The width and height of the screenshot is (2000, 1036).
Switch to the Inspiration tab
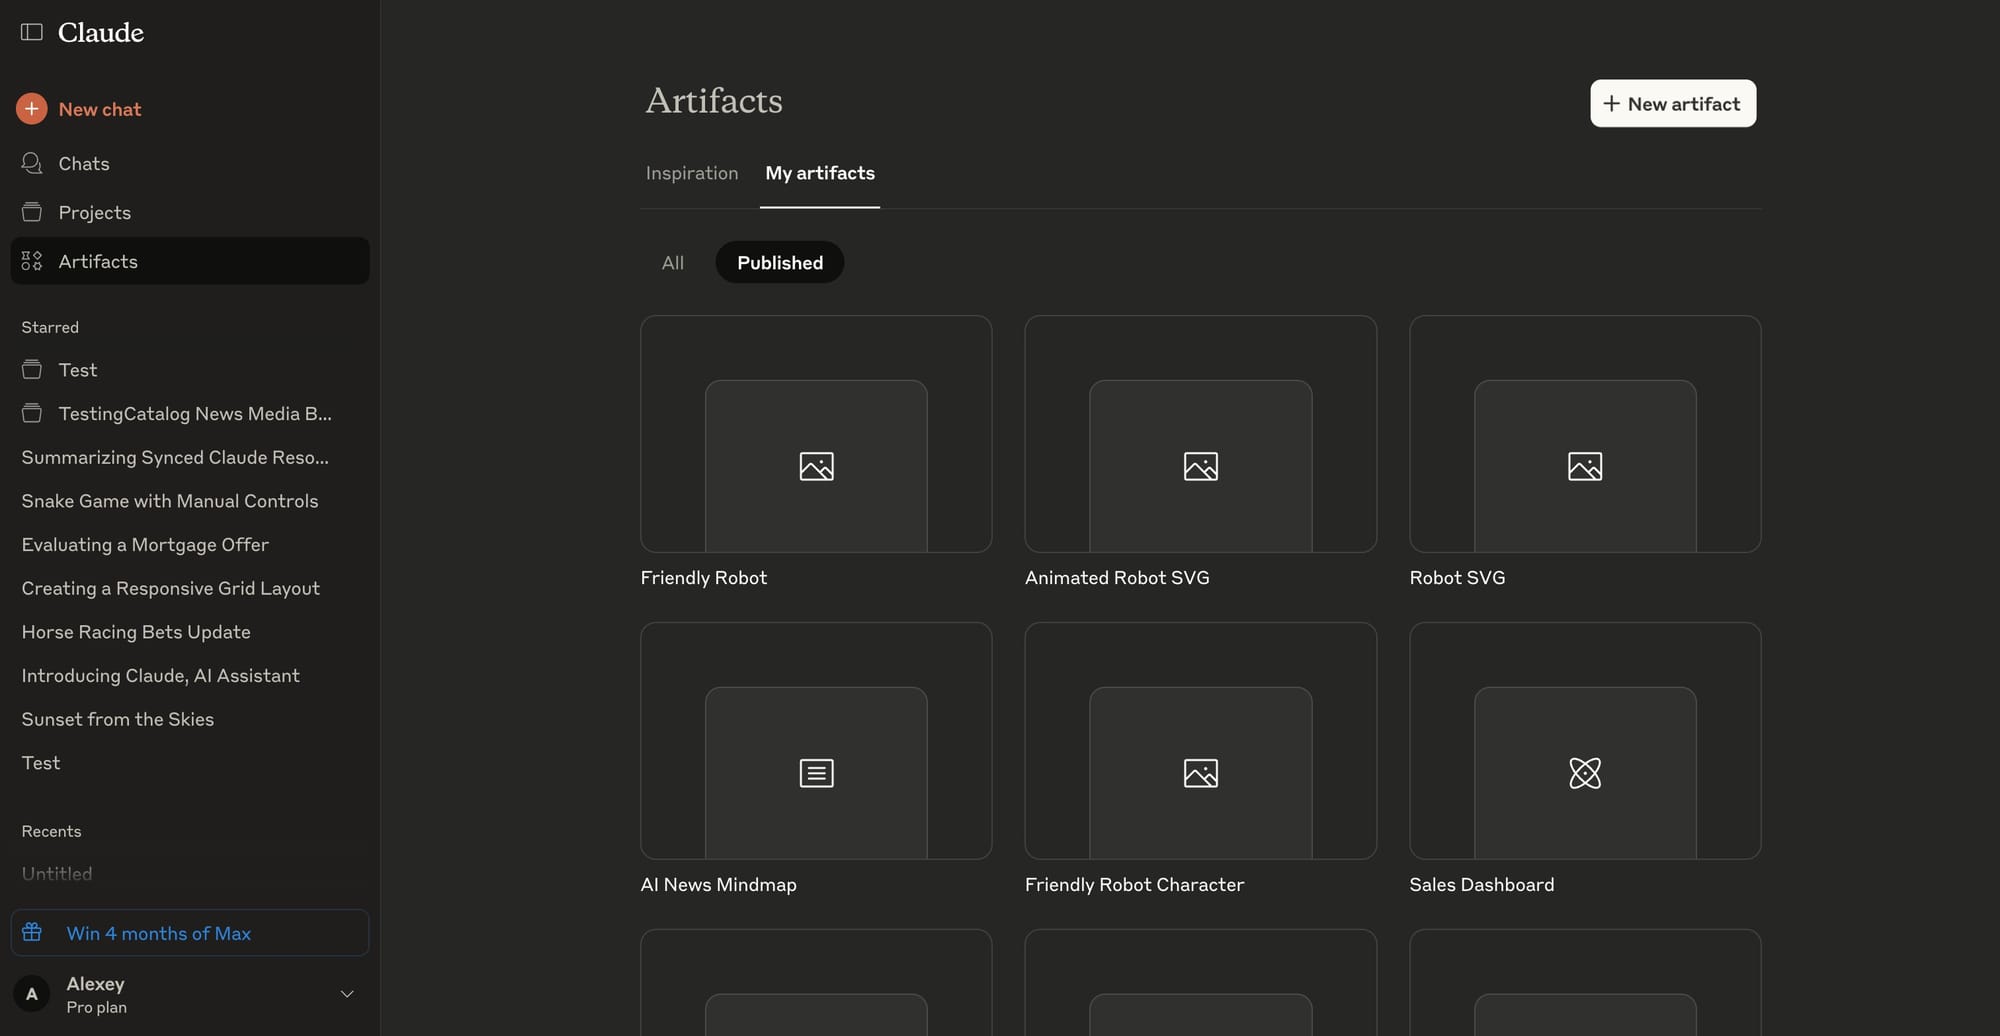pos(692,173)
